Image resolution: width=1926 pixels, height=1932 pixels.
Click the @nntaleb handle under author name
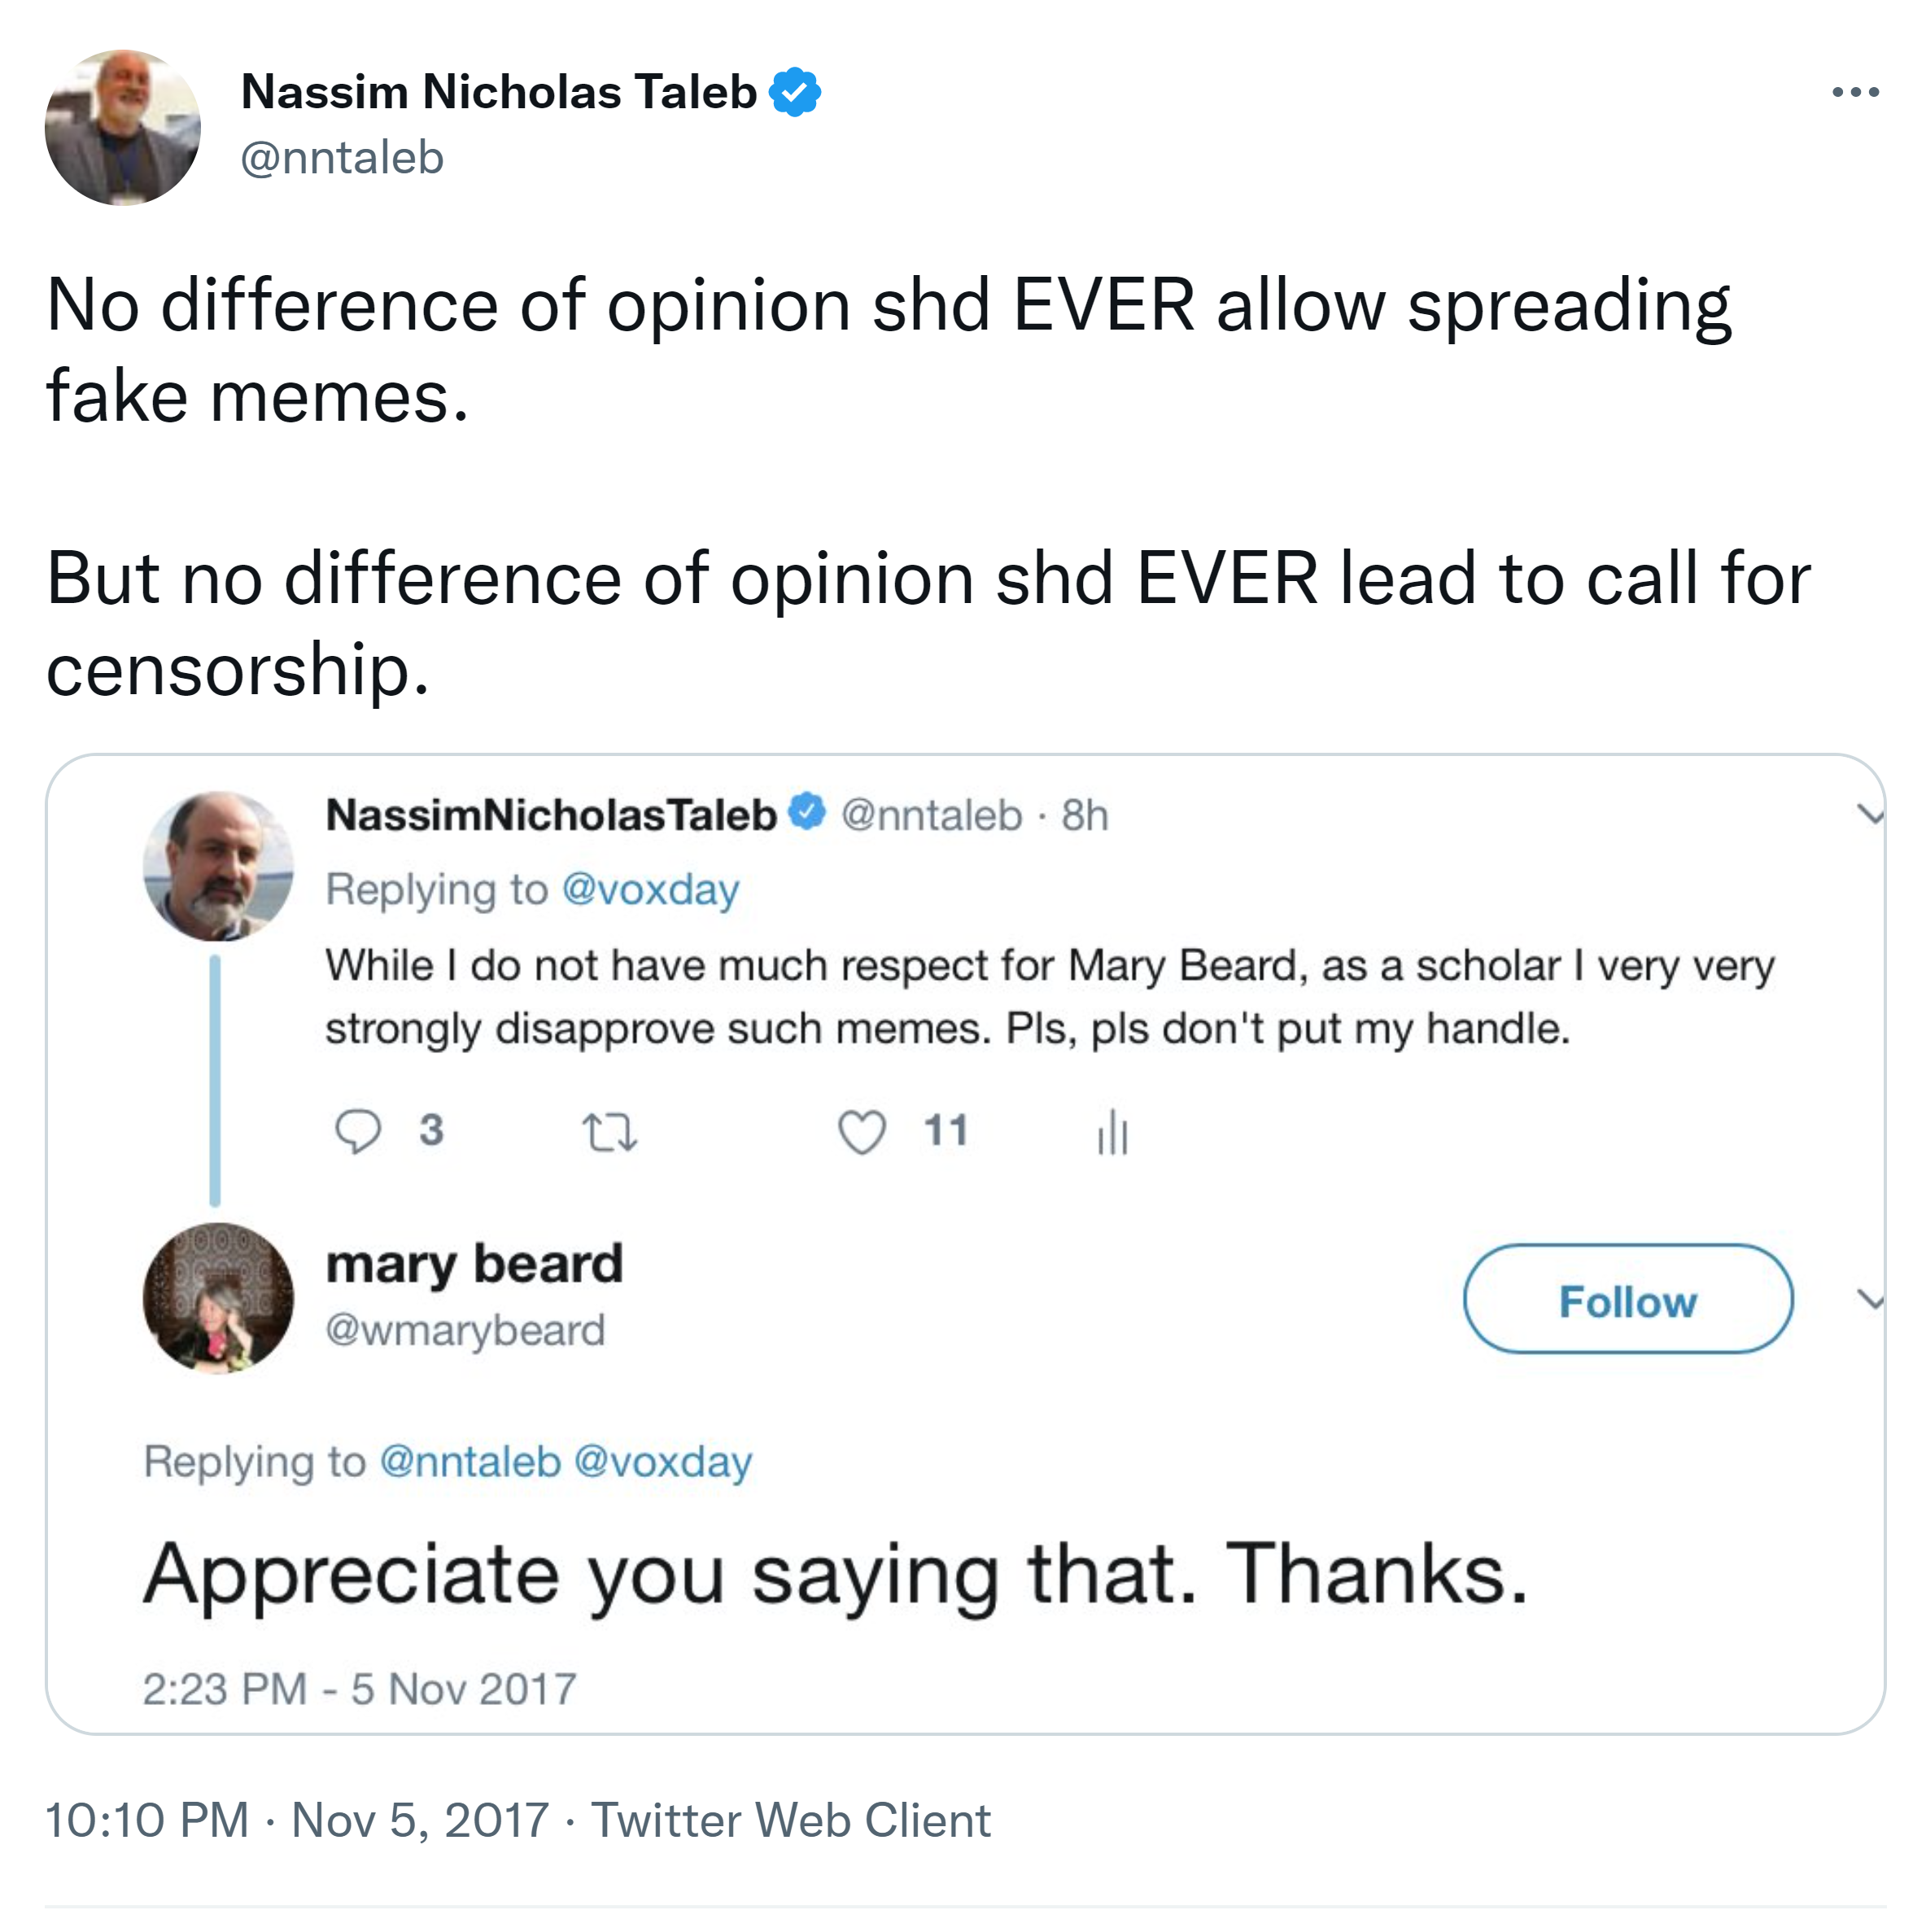coord(342,158)
